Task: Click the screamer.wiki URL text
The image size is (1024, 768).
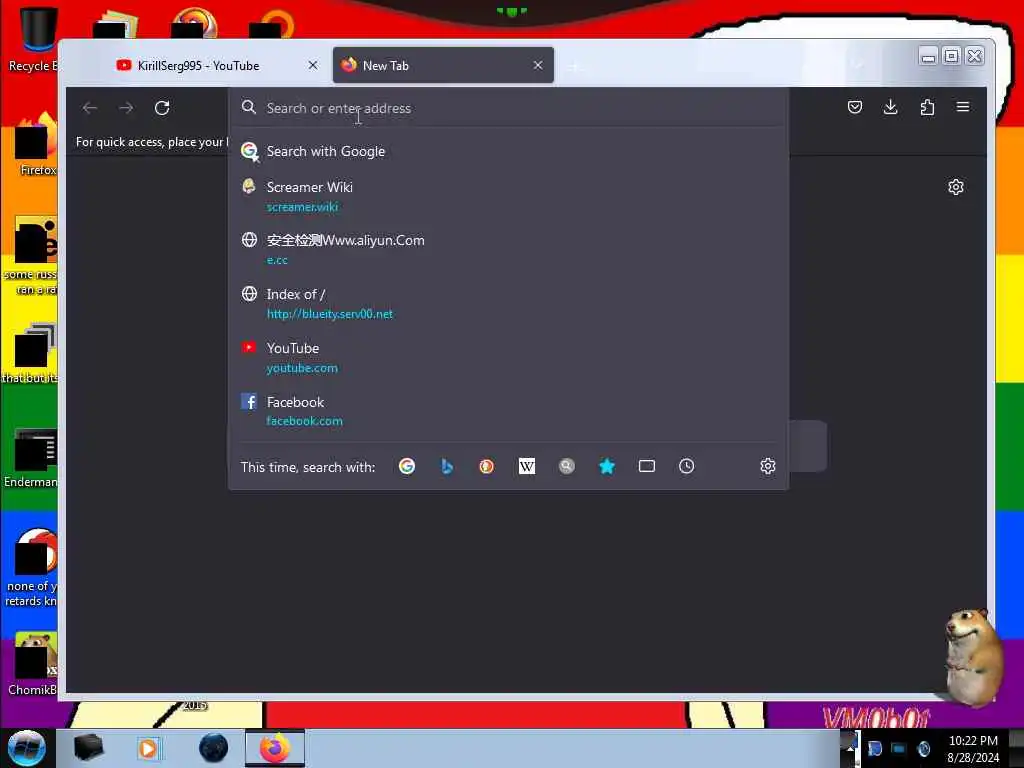Action: (302, 207)
